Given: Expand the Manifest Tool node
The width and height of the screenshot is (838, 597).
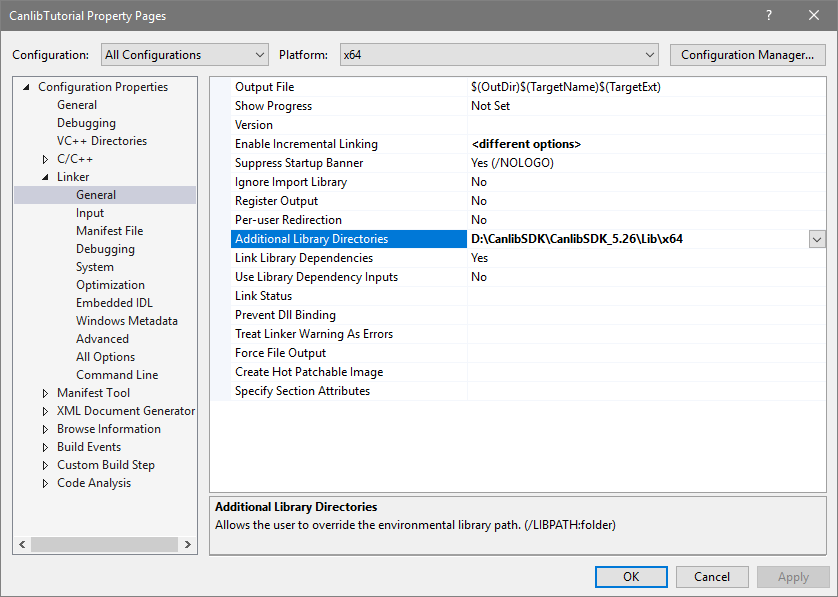Looking at the screenshot, I should pos(45,393).
